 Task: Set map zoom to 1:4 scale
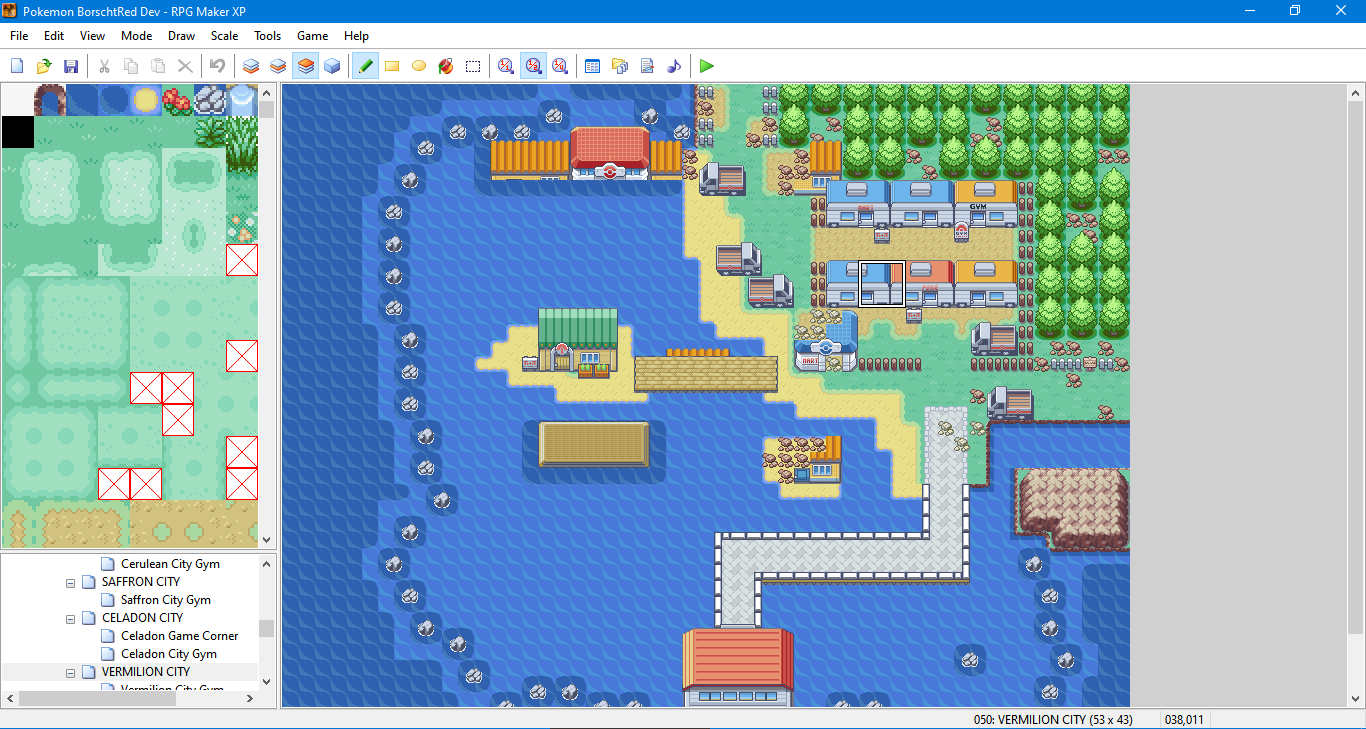[560, 66]
